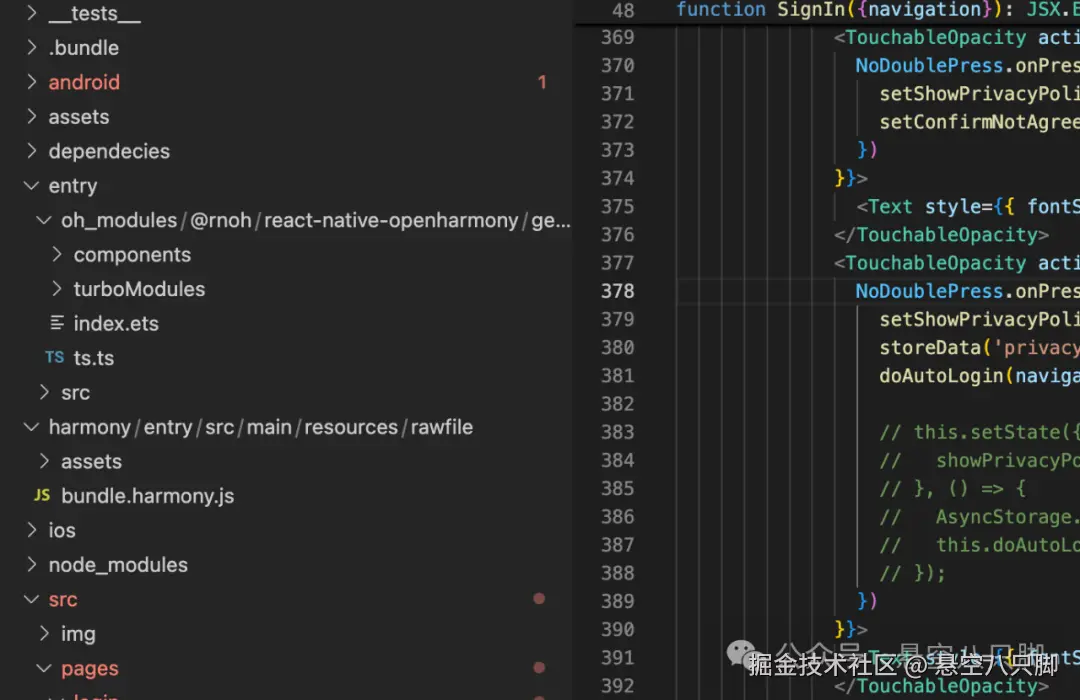Click the src folder modified dot indicator

539,599
